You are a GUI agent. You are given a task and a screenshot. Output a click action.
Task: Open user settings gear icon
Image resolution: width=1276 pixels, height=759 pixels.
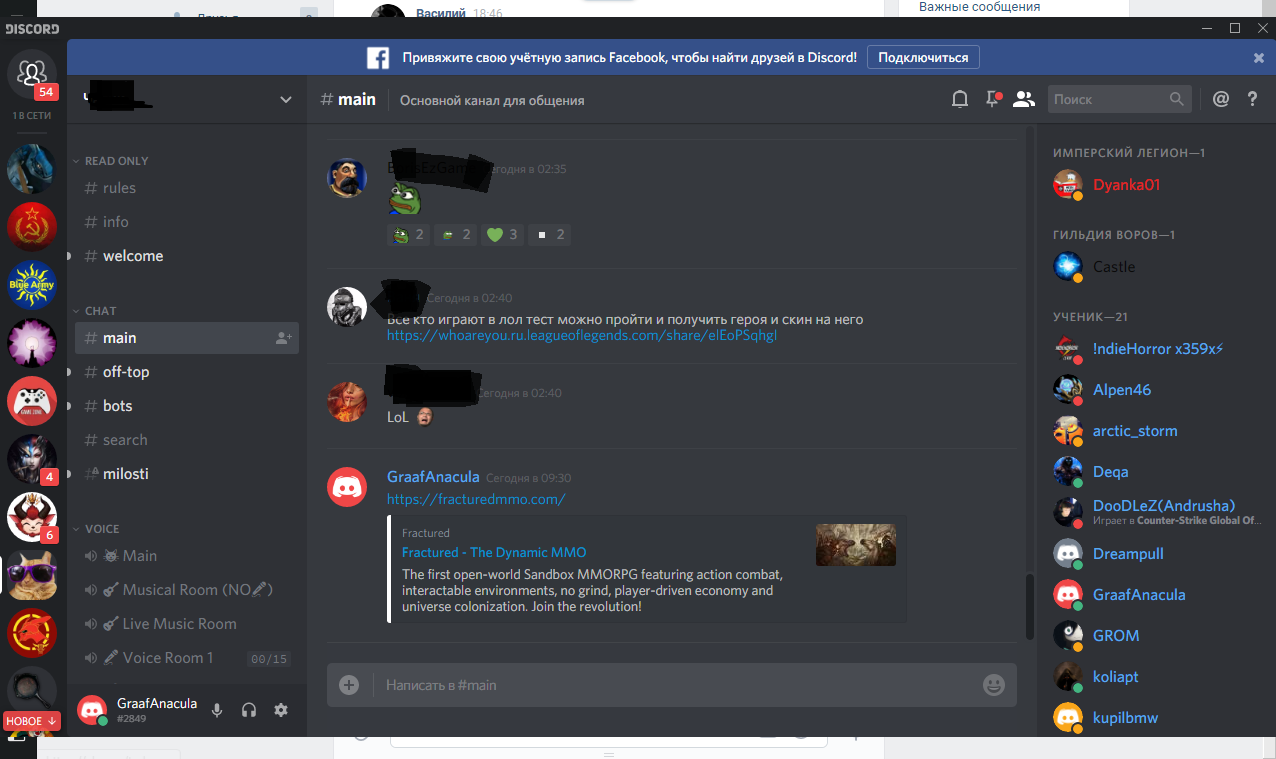pos(281,710)
